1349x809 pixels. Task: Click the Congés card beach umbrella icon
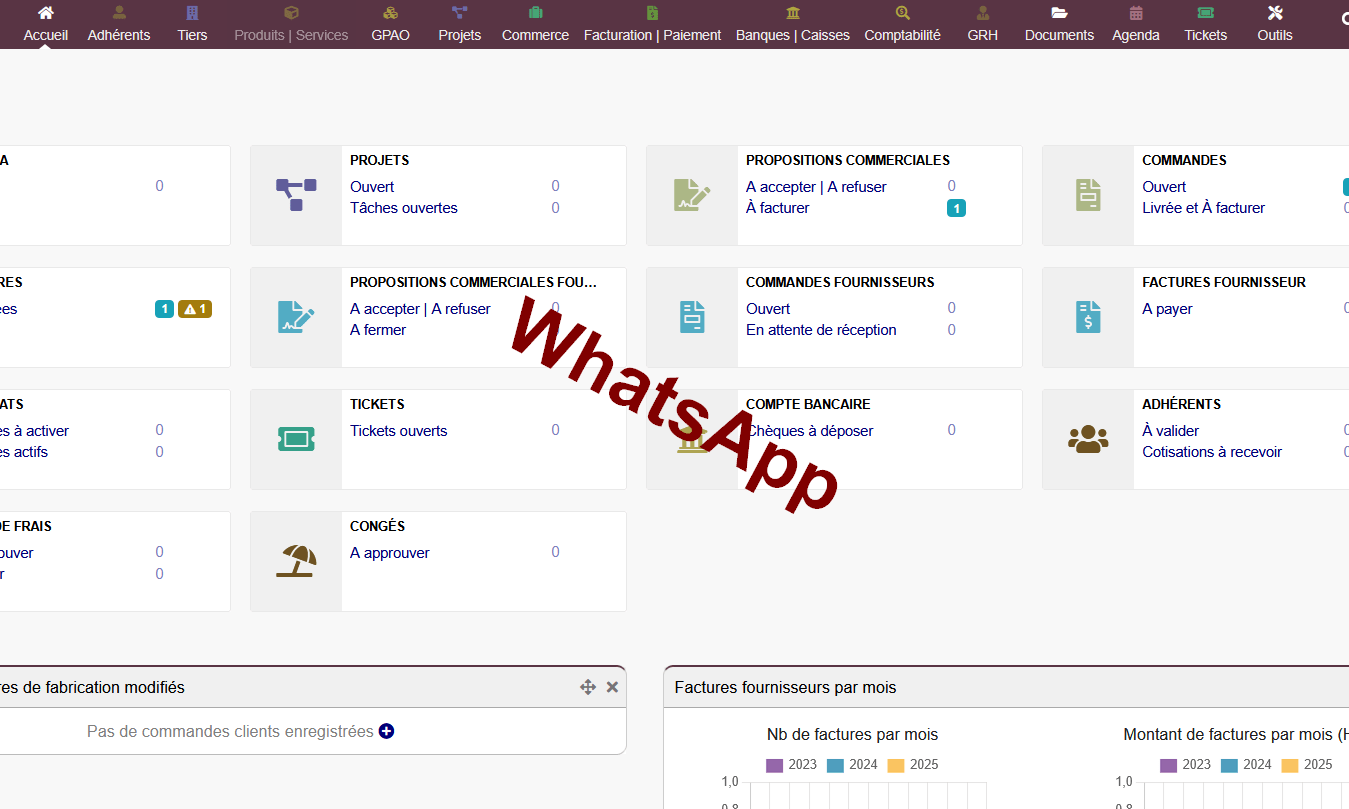(x=296, y=561)
